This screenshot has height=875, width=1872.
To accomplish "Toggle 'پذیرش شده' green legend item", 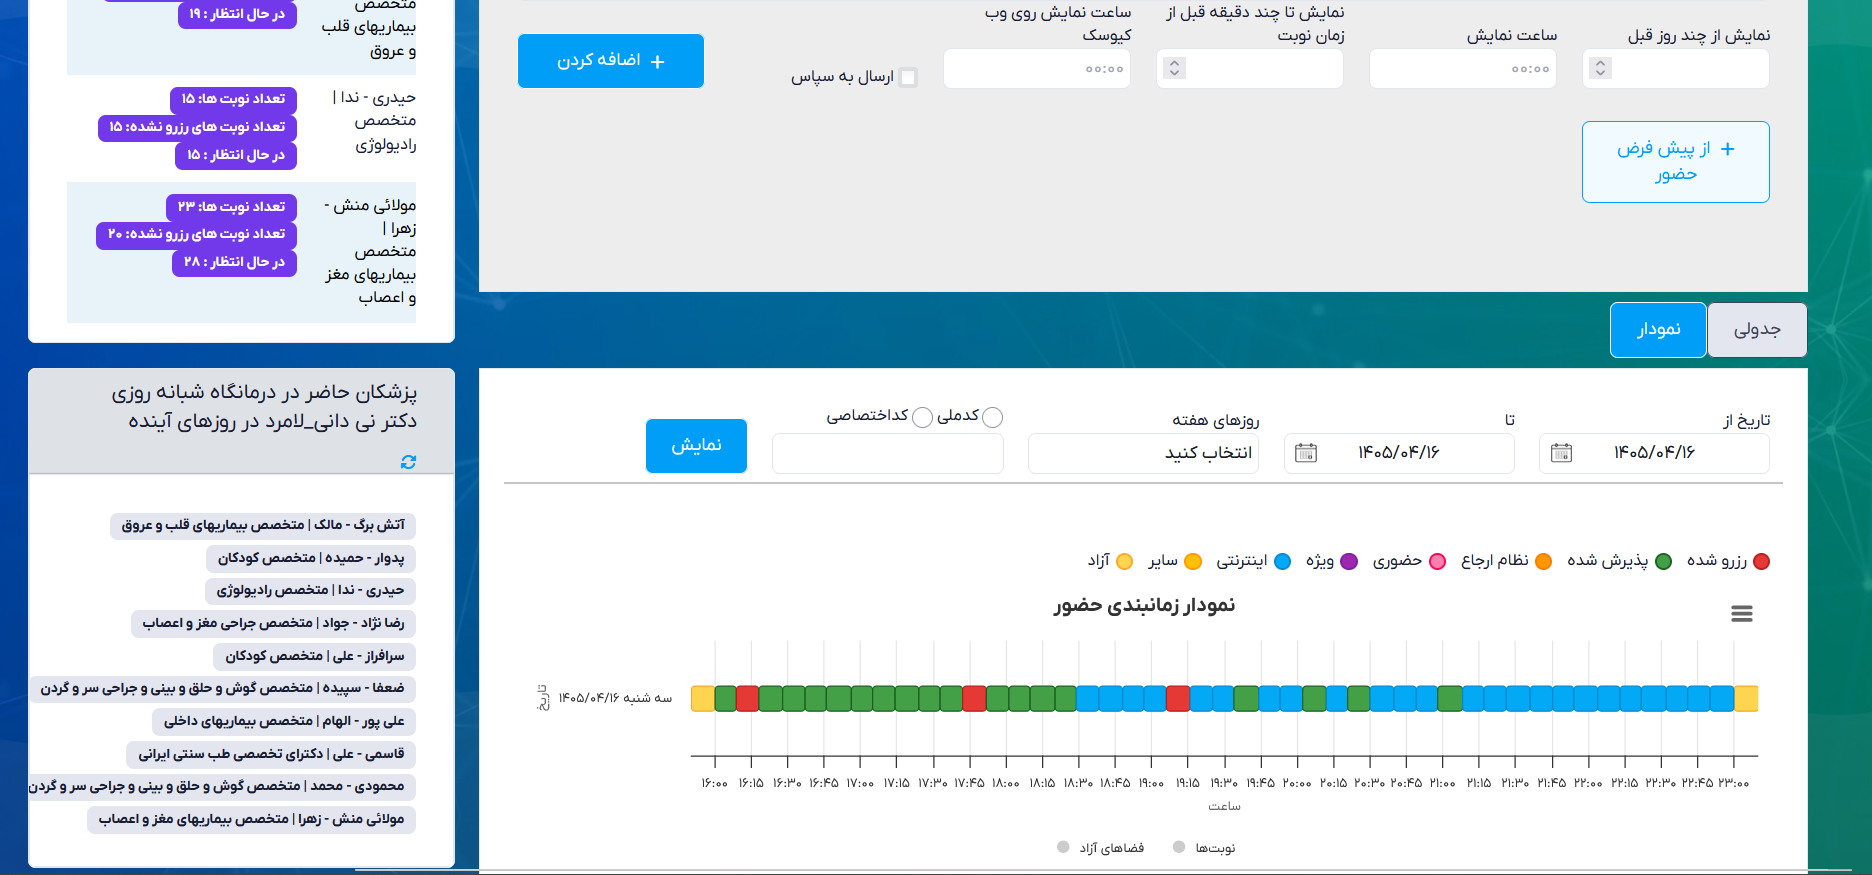I will [x=1619, y=561].
